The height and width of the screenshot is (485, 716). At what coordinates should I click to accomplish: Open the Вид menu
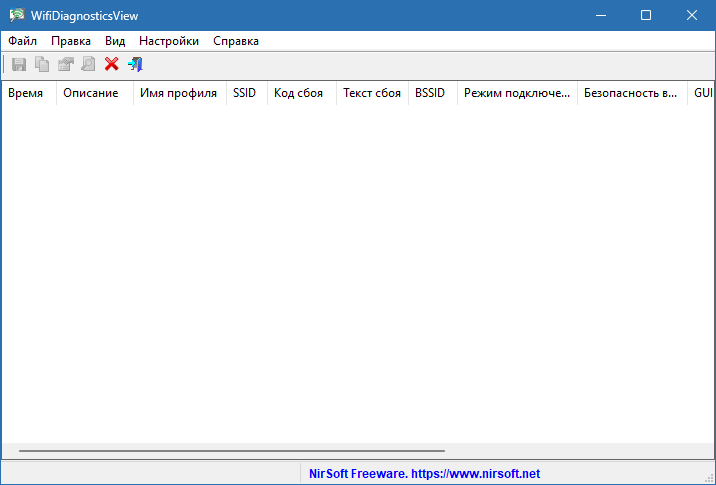(115, 41)
